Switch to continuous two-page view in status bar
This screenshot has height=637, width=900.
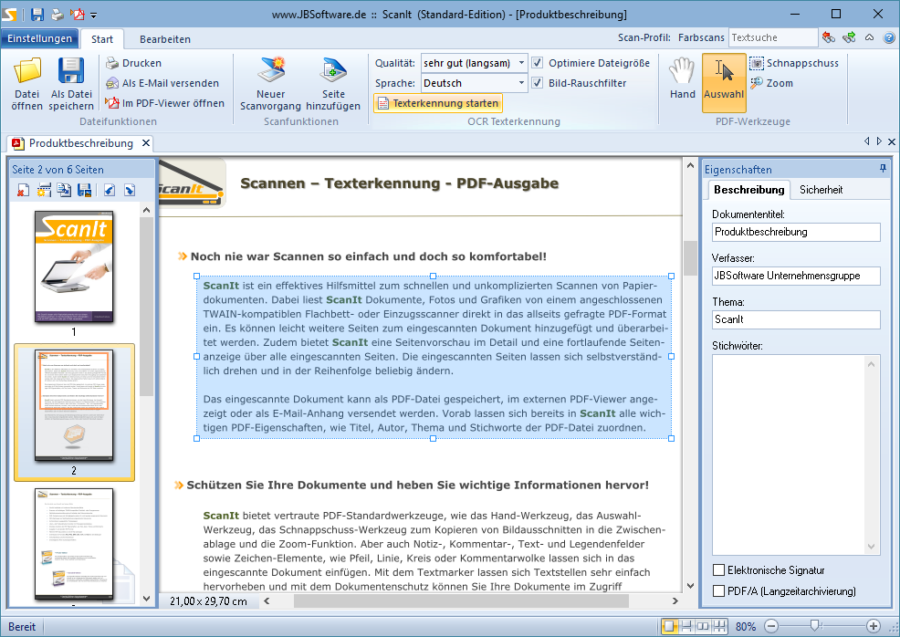(719, 626)
